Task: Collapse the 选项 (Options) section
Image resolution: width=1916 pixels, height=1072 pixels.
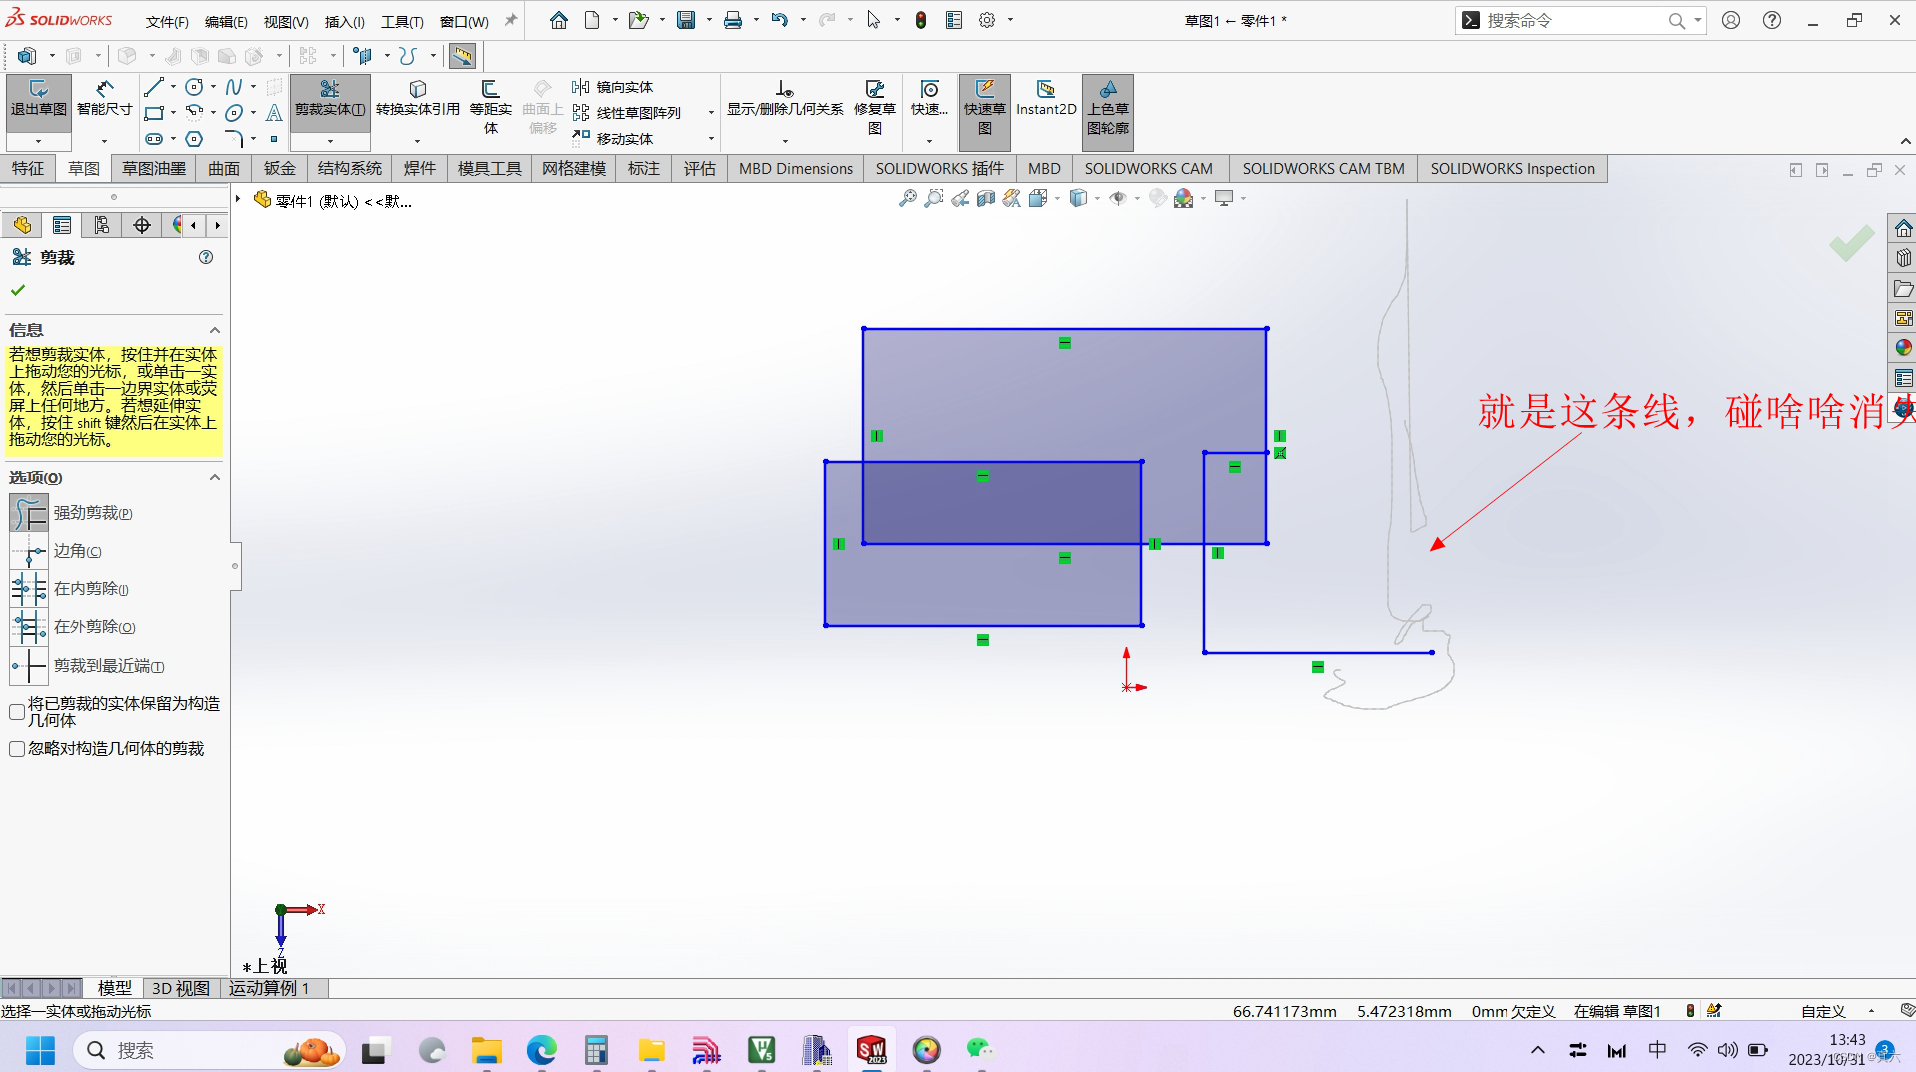Action: pos(214,478)
